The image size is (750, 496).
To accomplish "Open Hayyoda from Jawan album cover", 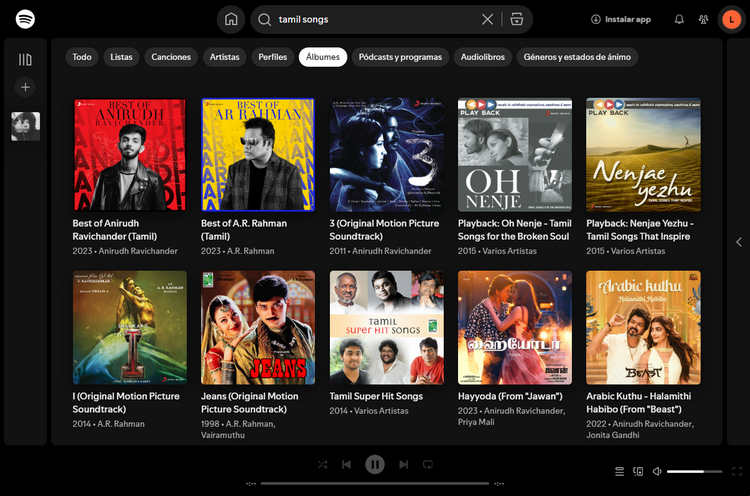I will pyautogui.click(x=515, y=328).
